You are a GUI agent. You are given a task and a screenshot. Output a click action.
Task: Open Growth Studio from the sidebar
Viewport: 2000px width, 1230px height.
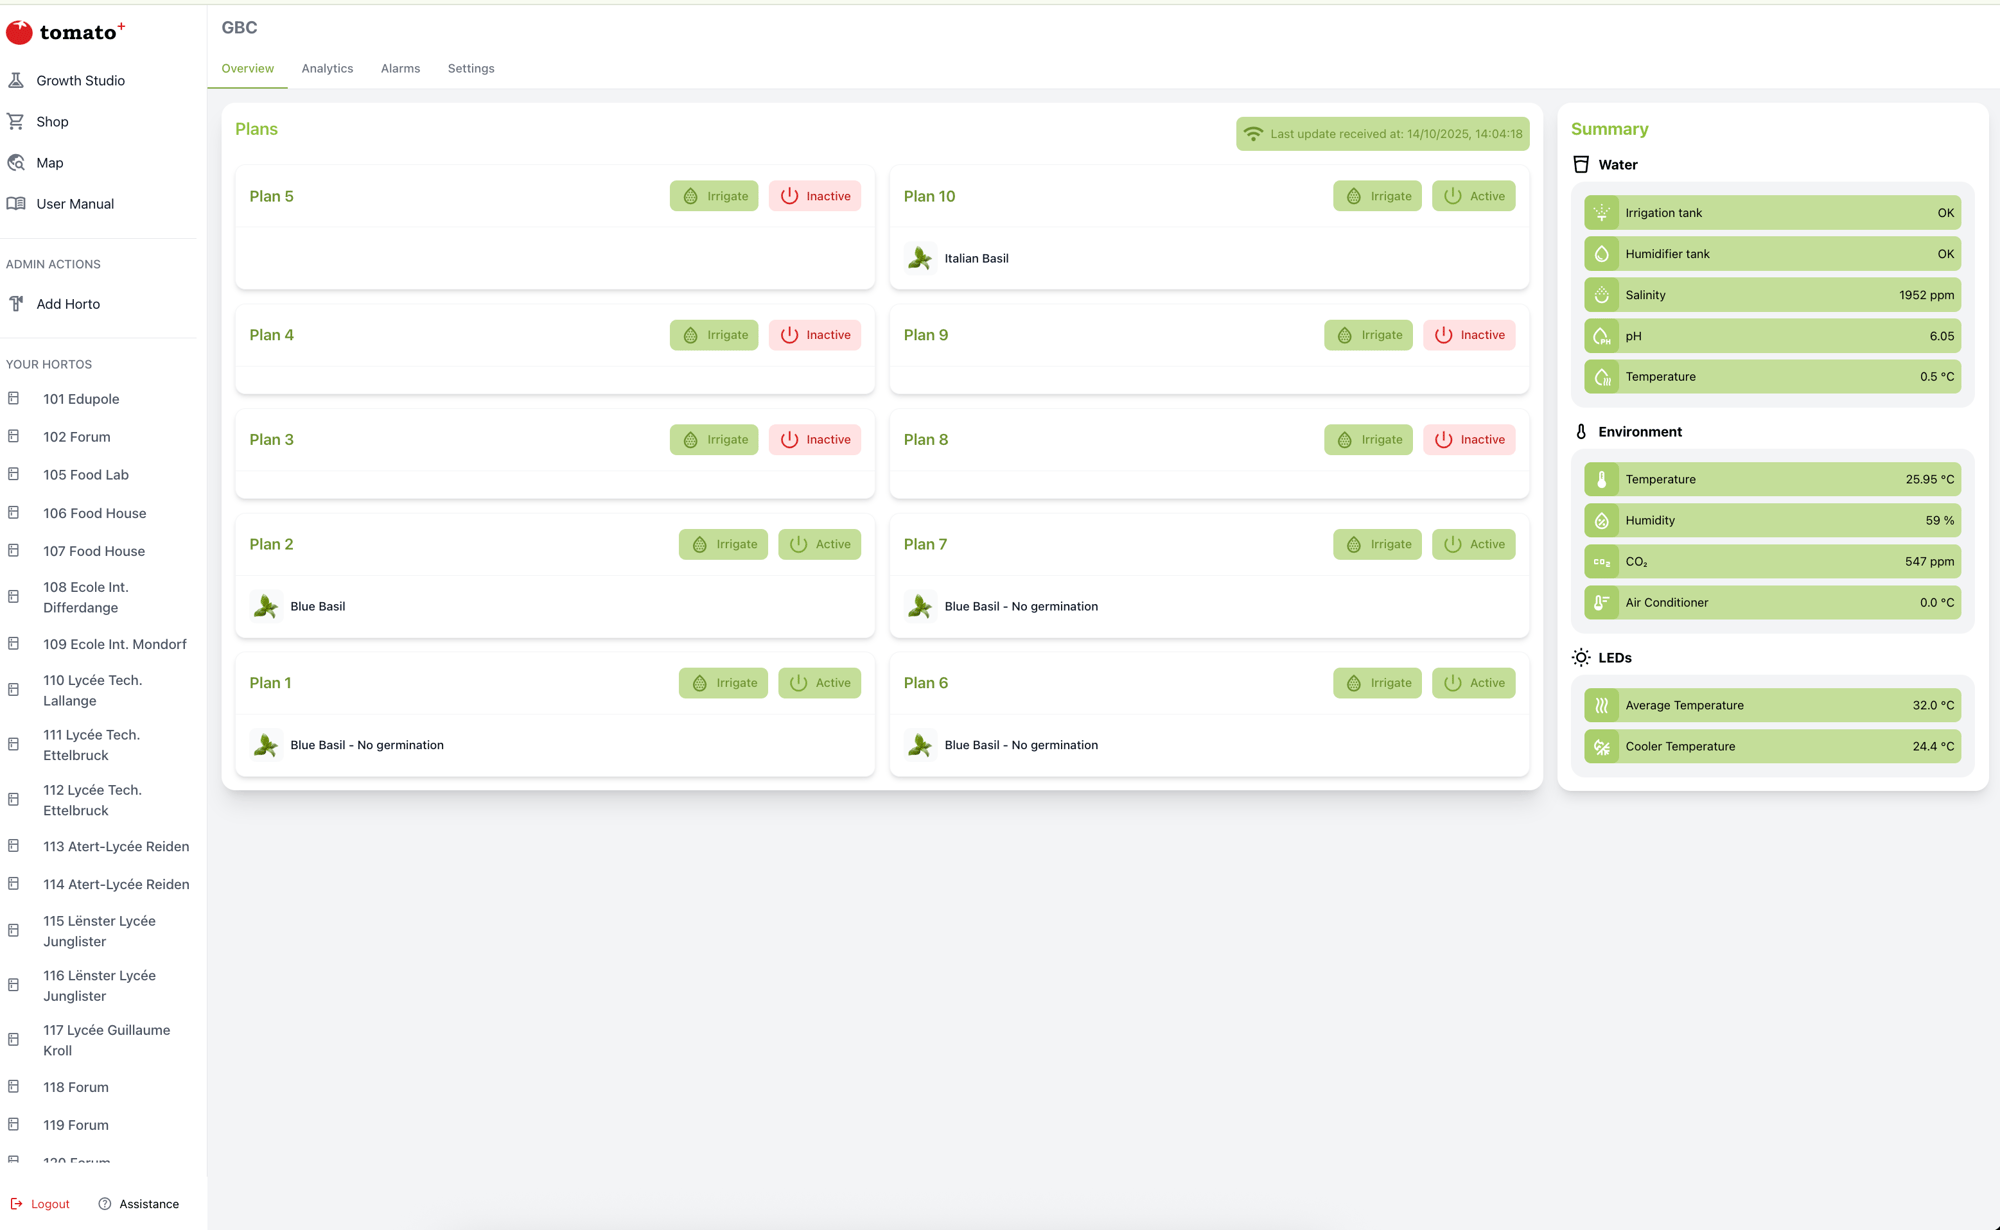pyautogui.click(x=80, y=80)
